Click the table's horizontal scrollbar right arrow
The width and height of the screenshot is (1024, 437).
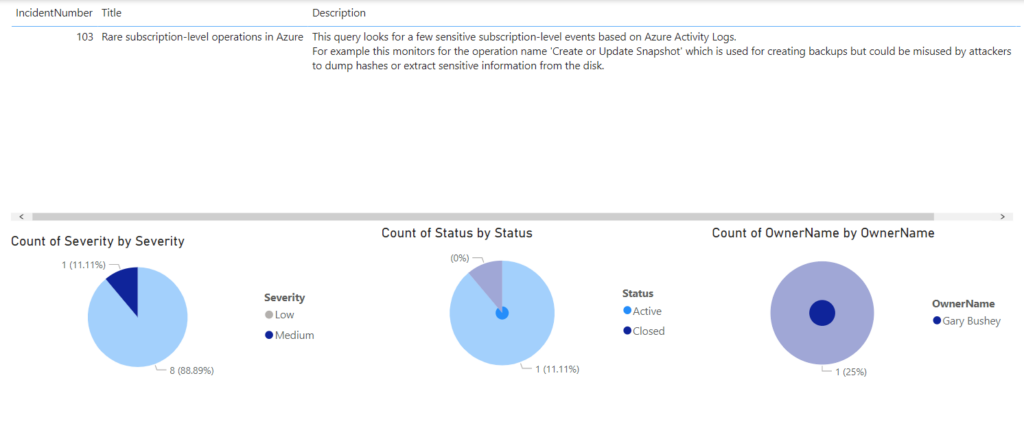[1002, 216]
